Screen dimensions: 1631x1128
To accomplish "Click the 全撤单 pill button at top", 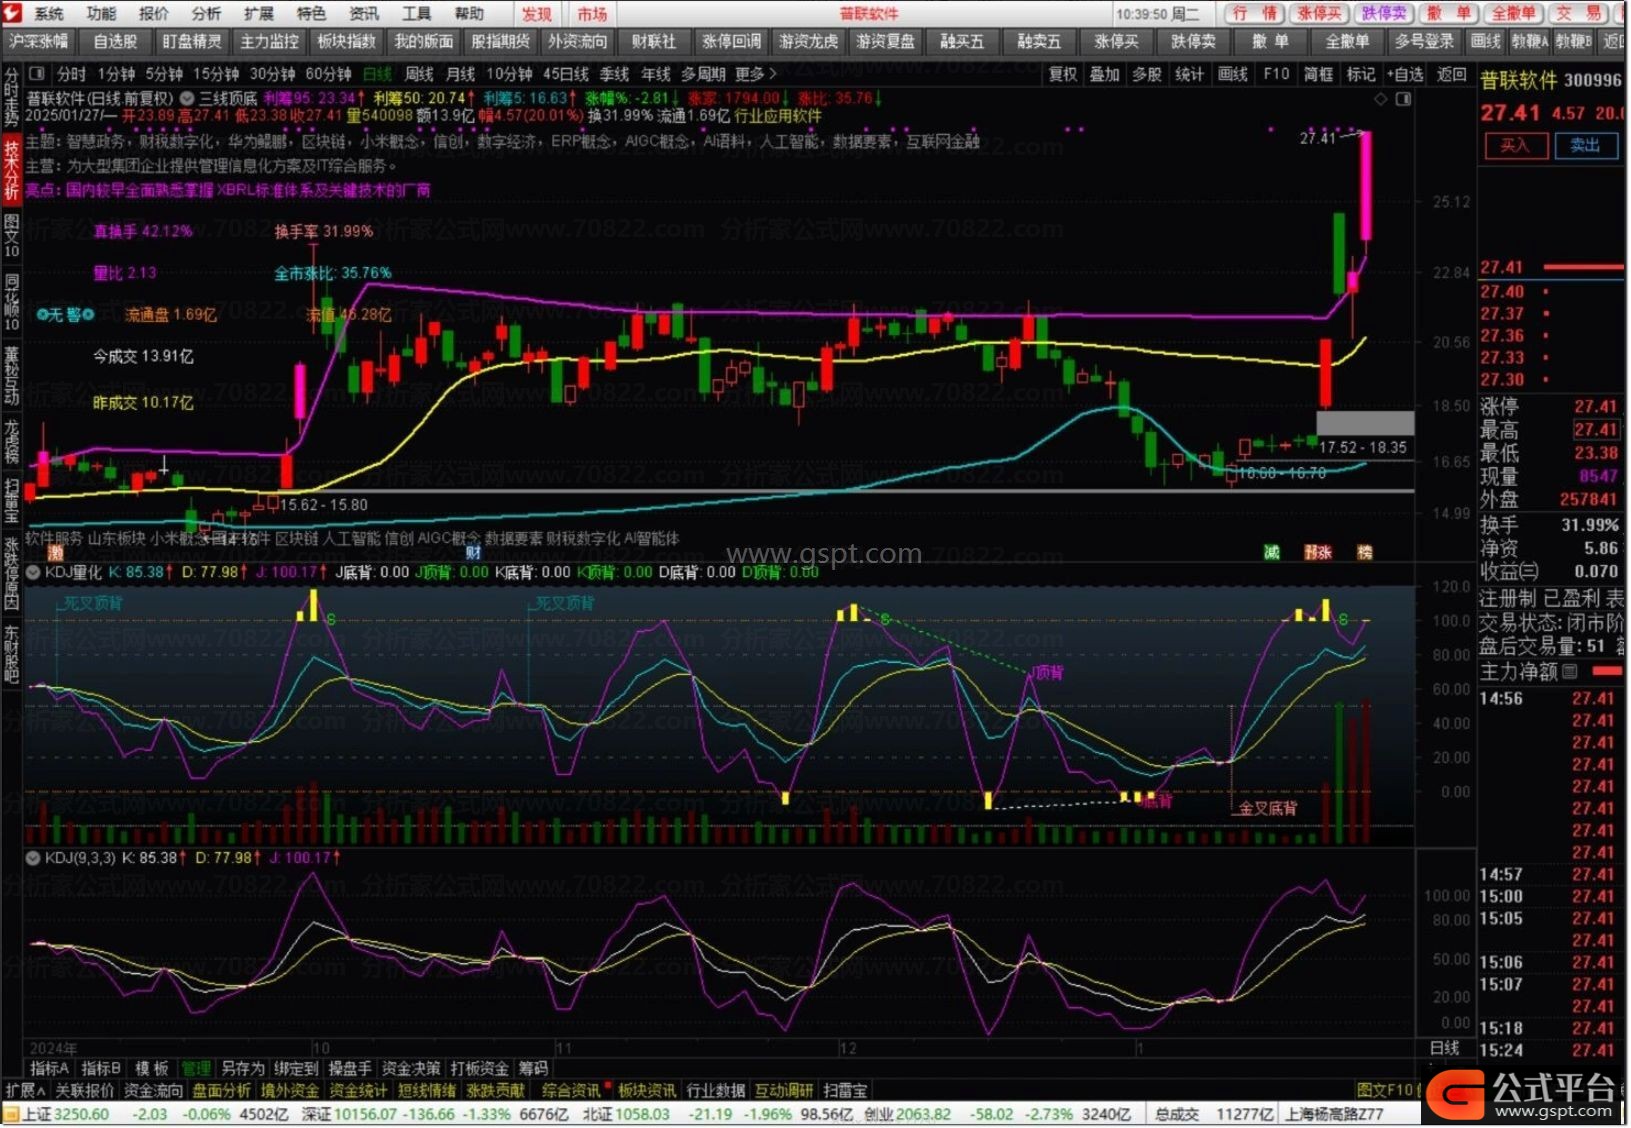I will tap(1514, 13).
